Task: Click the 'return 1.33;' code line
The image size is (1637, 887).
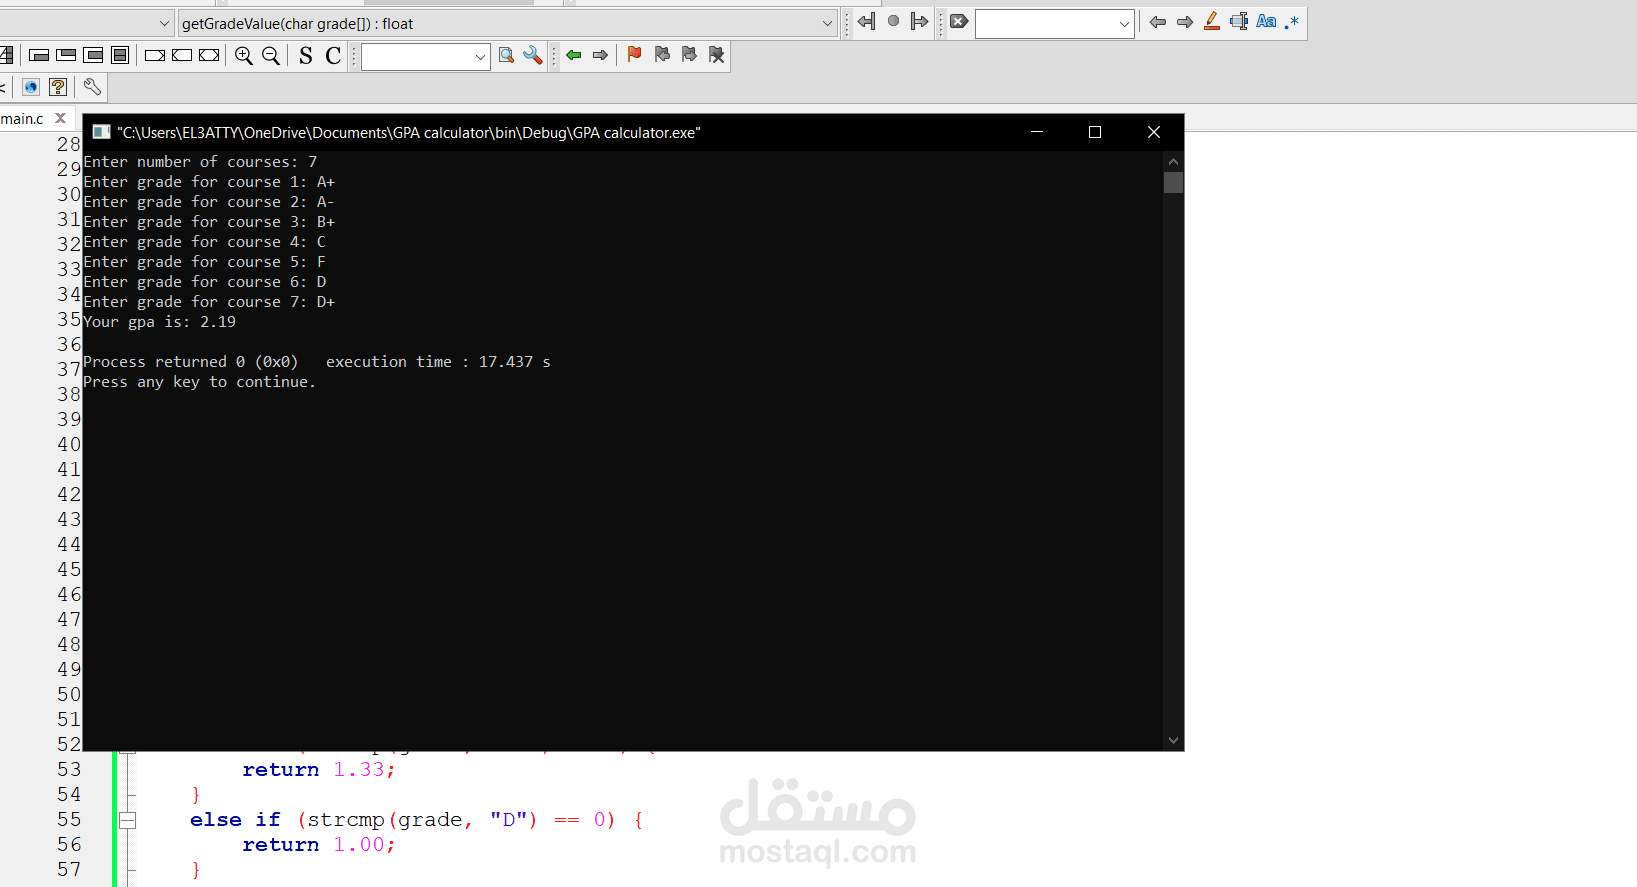Action: [x=319, y=770]
